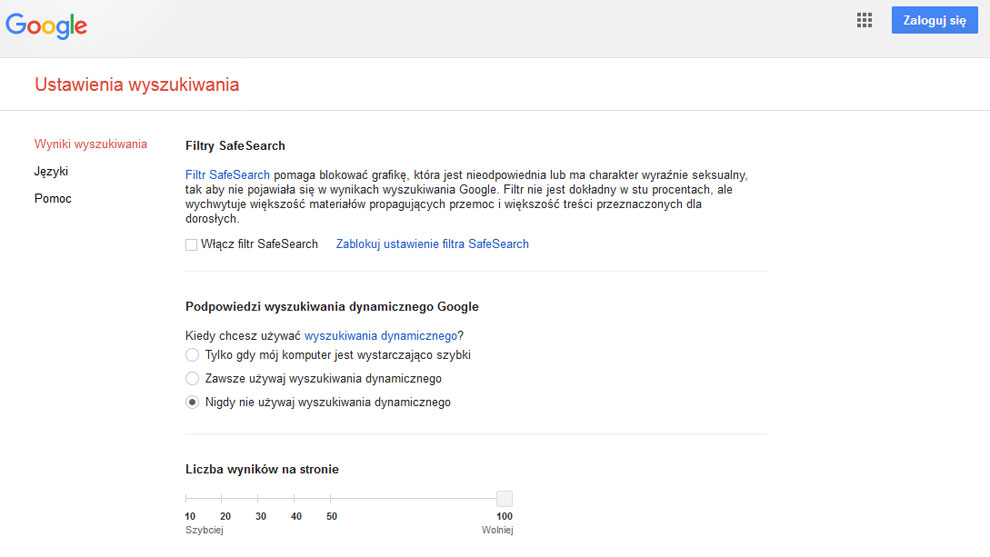The image size is (990, 557).
Task: Click the Google logo
Action: [x=46, y=25]
